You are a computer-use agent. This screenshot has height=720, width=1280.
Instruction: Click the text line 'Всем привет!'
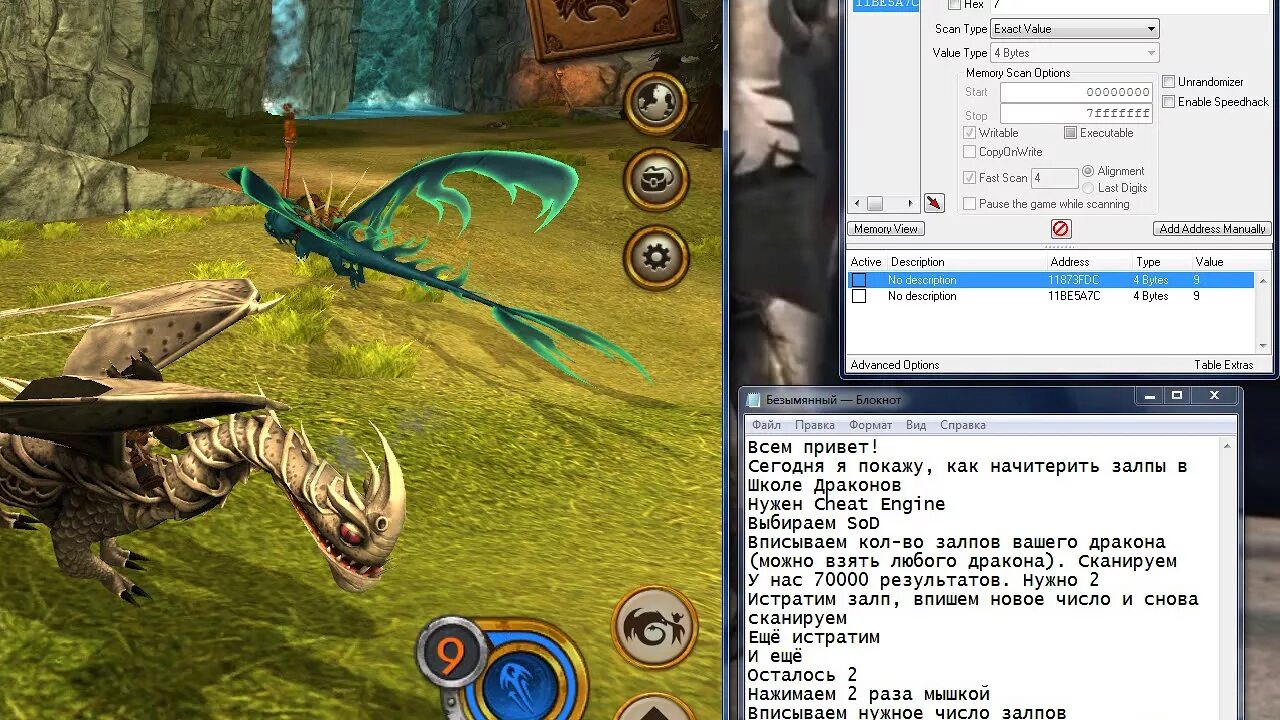[x=813, y=447]
